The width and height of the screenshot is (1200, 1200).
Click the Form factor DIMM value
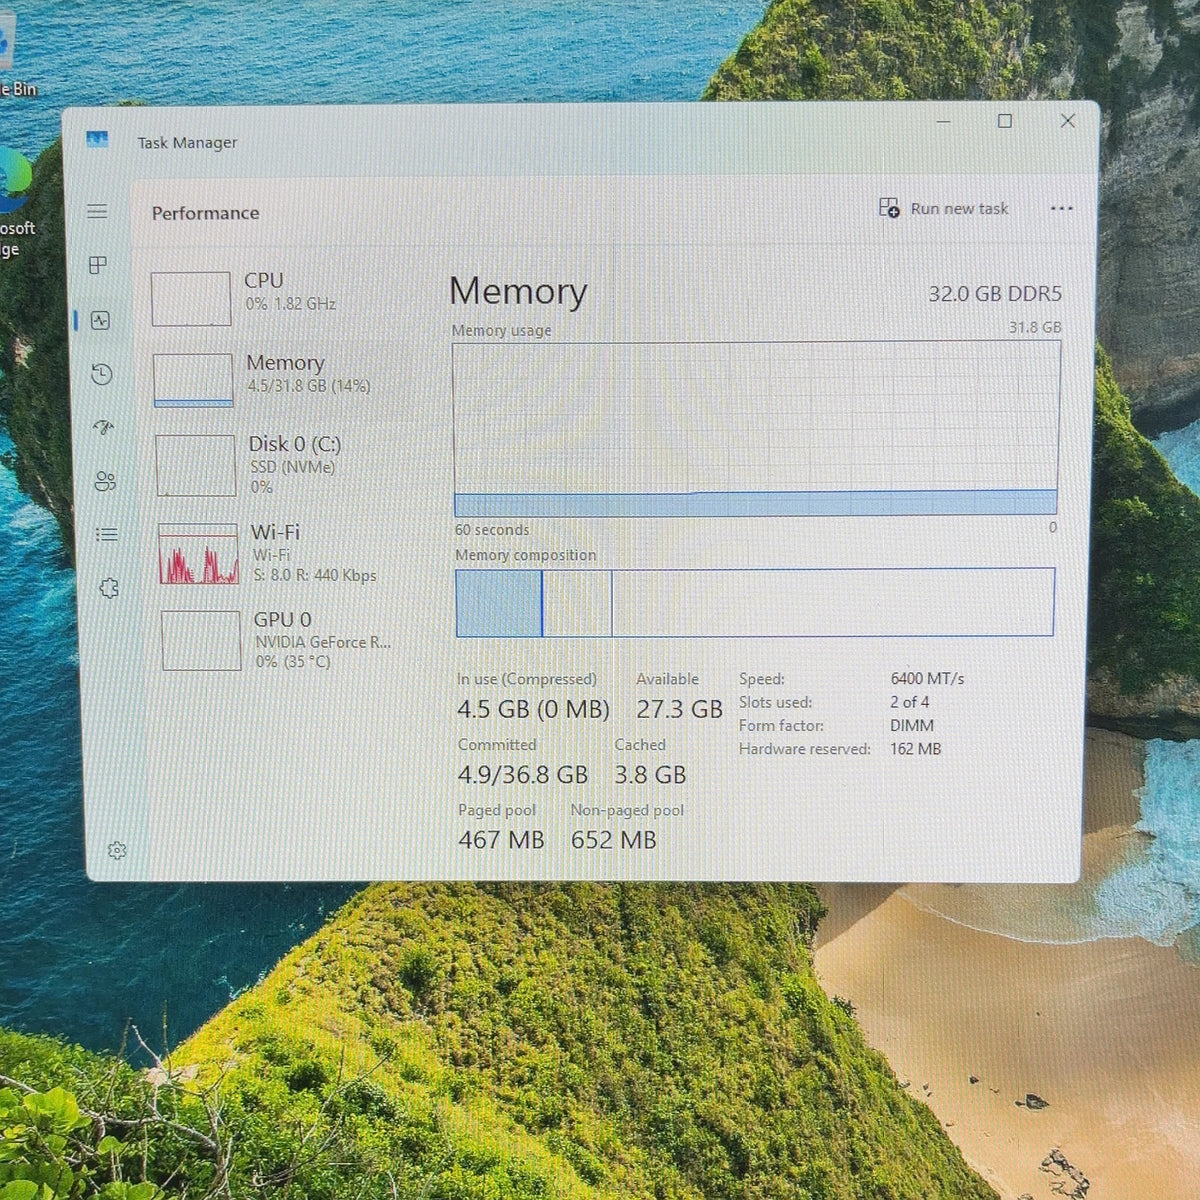click(x=912, y=725)
